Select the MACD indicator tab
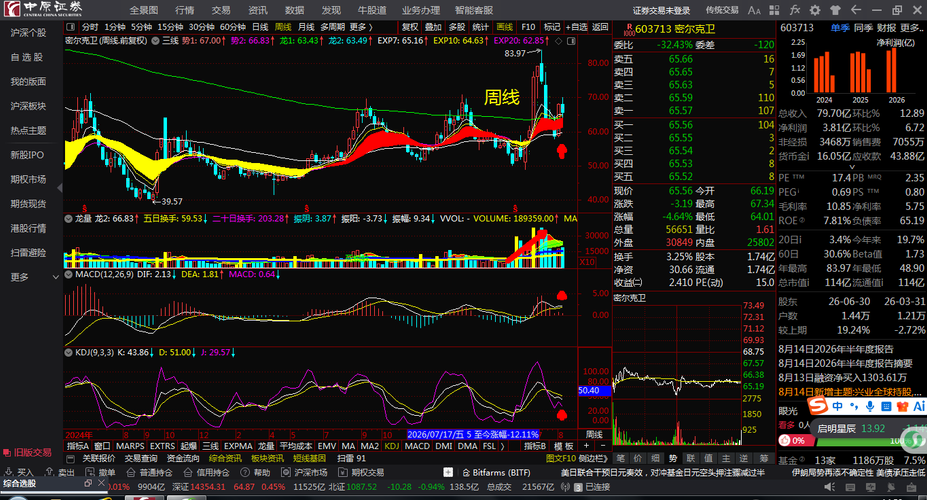Image resolution: width=927 pixels, height=500 pixels. pyautogui.click(x=417, y=446)
